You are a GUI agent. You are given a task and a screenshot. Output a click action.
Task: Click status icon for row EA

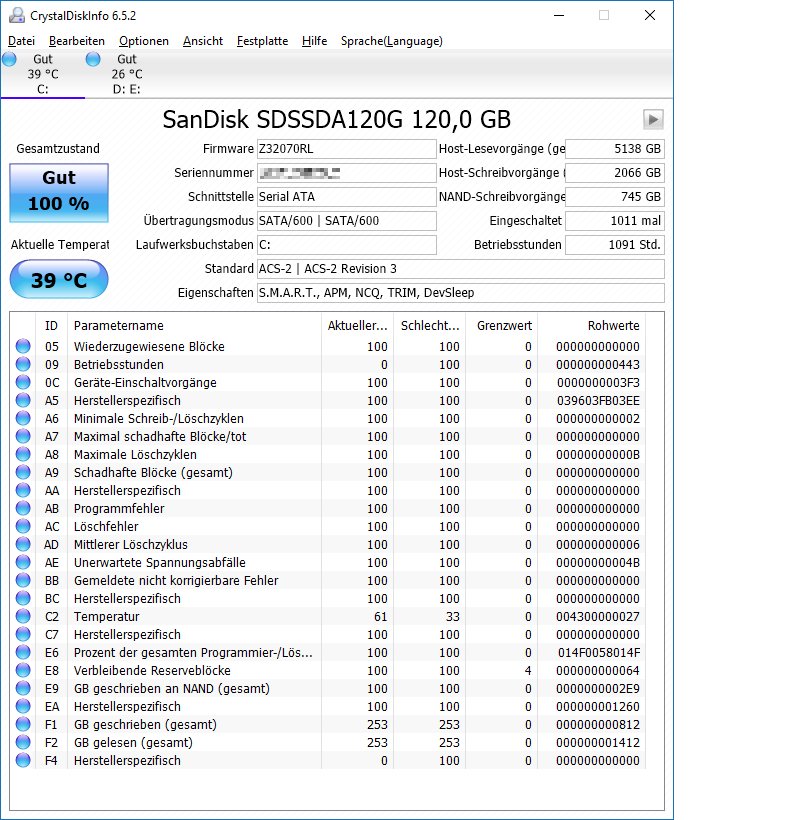coord(23,706)
